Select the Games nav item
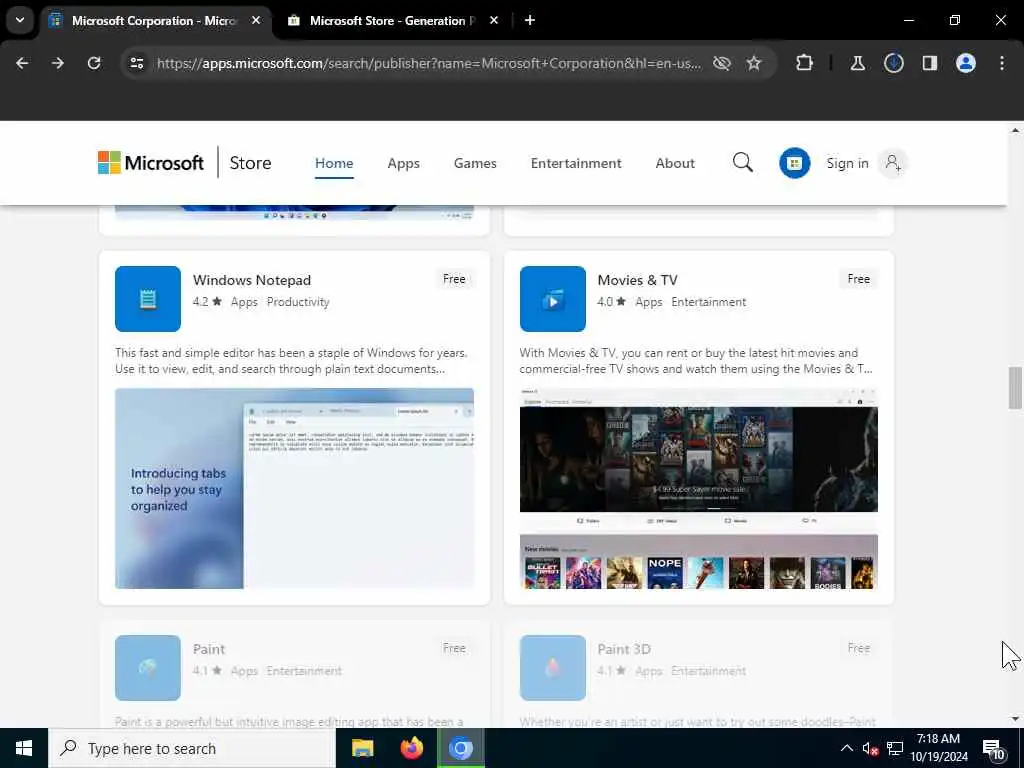The width and height of the screenshot is (1024, 768). click(475, 163)
